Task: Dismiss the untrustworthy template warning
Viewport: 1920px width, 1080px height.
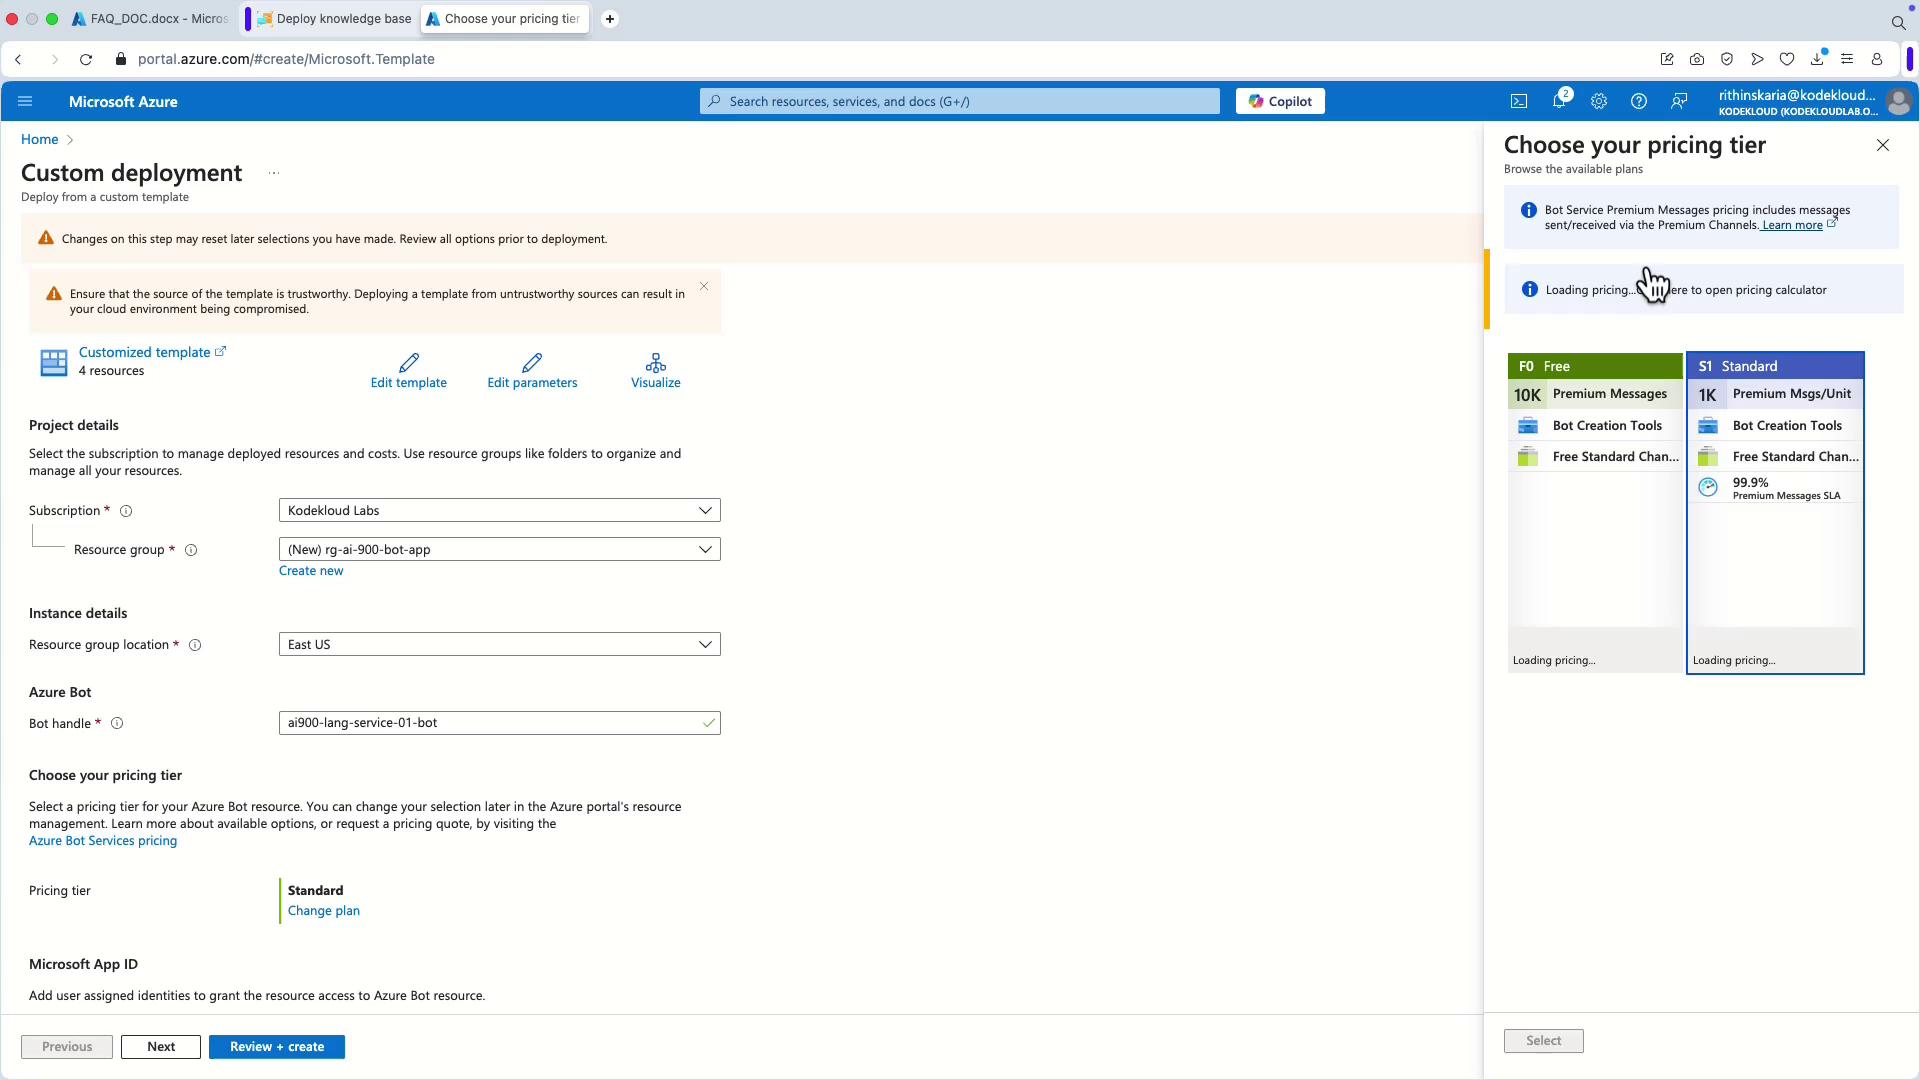Action: 704,287
